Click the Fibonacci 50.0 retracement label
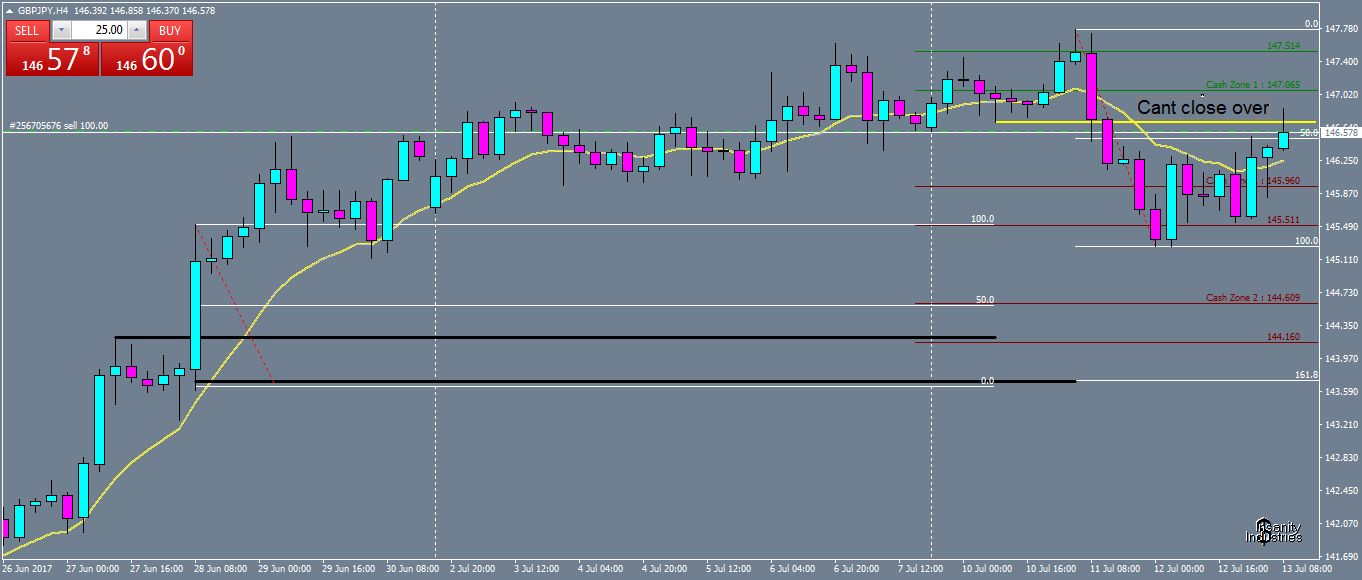 point(984,298)
